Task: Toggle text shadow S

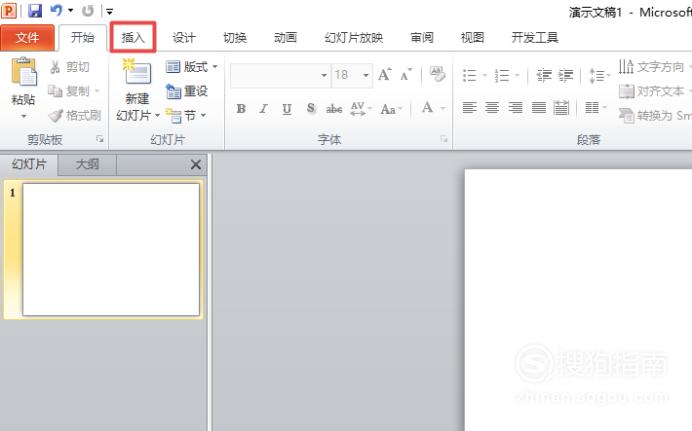Action: tap(311, 108)
